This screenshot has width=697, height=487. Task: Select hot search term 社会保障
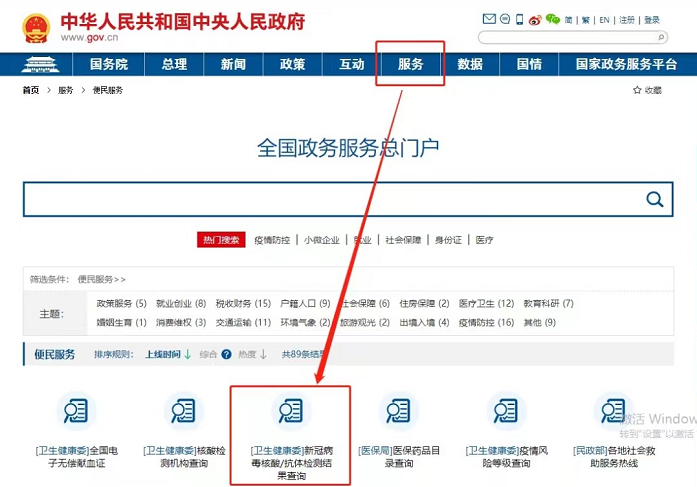tap(403, 240)
